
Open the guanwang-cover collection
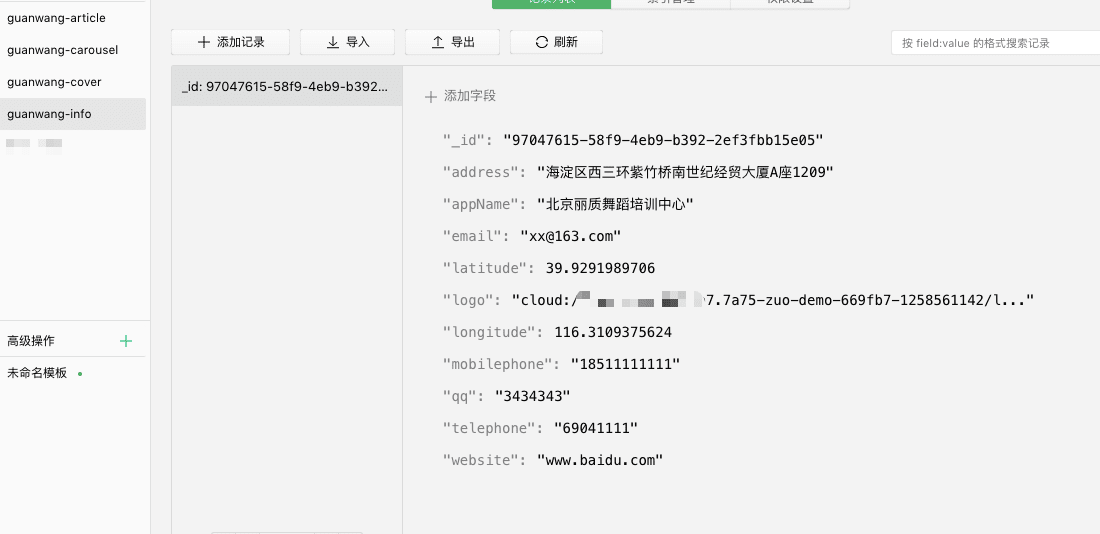click(54, 82)
